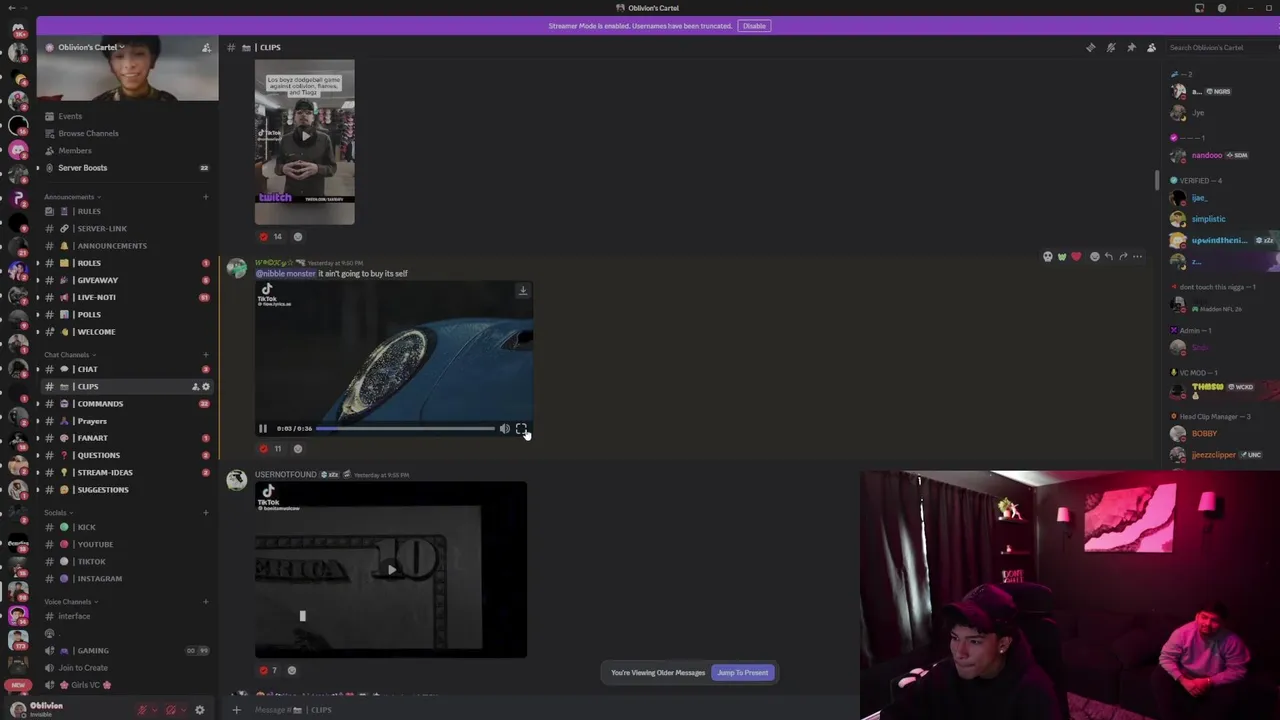Hide the member list
1280x720 pixels.
tap(1151, 47)
